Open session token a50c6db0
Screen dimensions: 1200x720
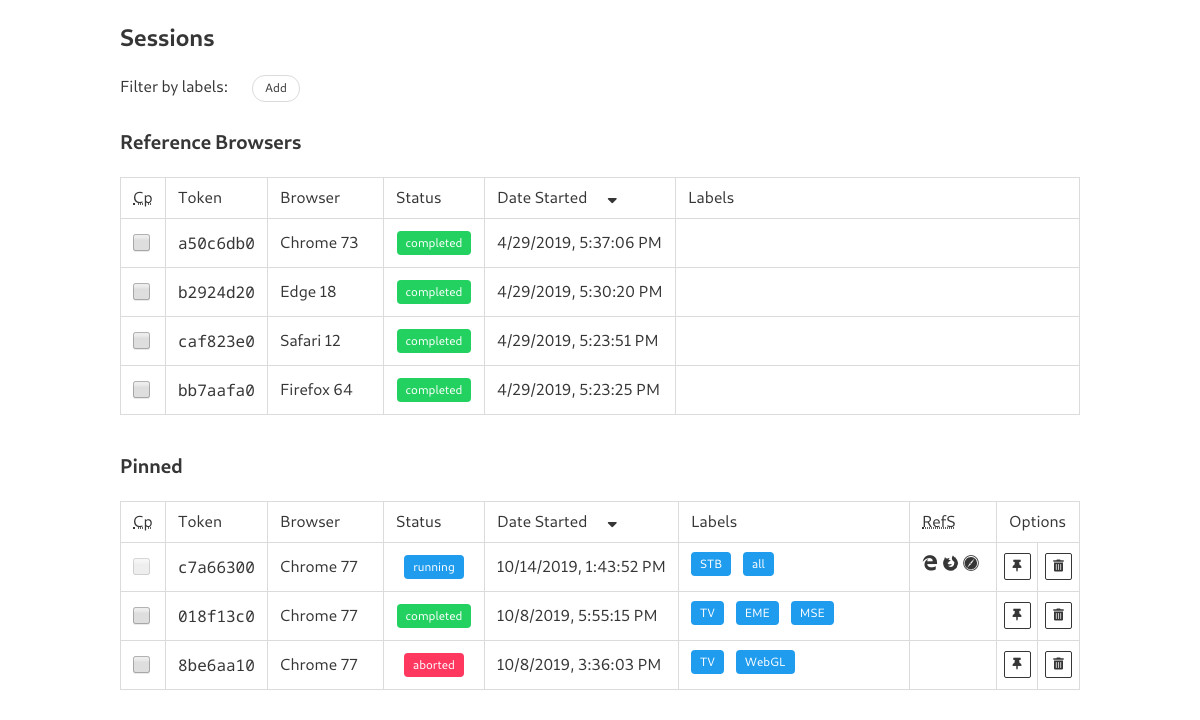216,243
